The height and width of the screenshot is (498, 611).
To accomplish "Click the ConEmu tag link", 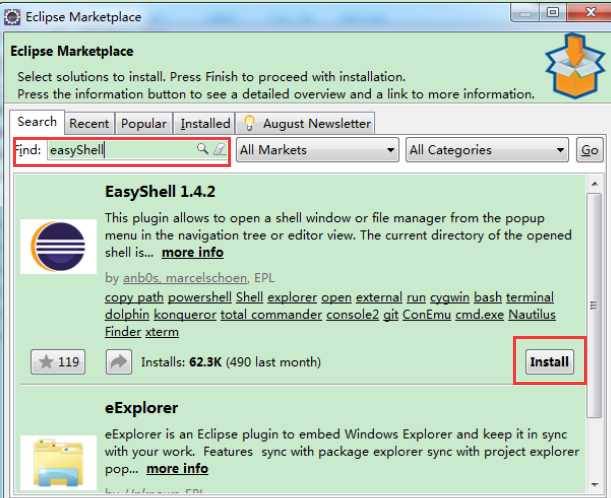I will click(x=427, y=314).
